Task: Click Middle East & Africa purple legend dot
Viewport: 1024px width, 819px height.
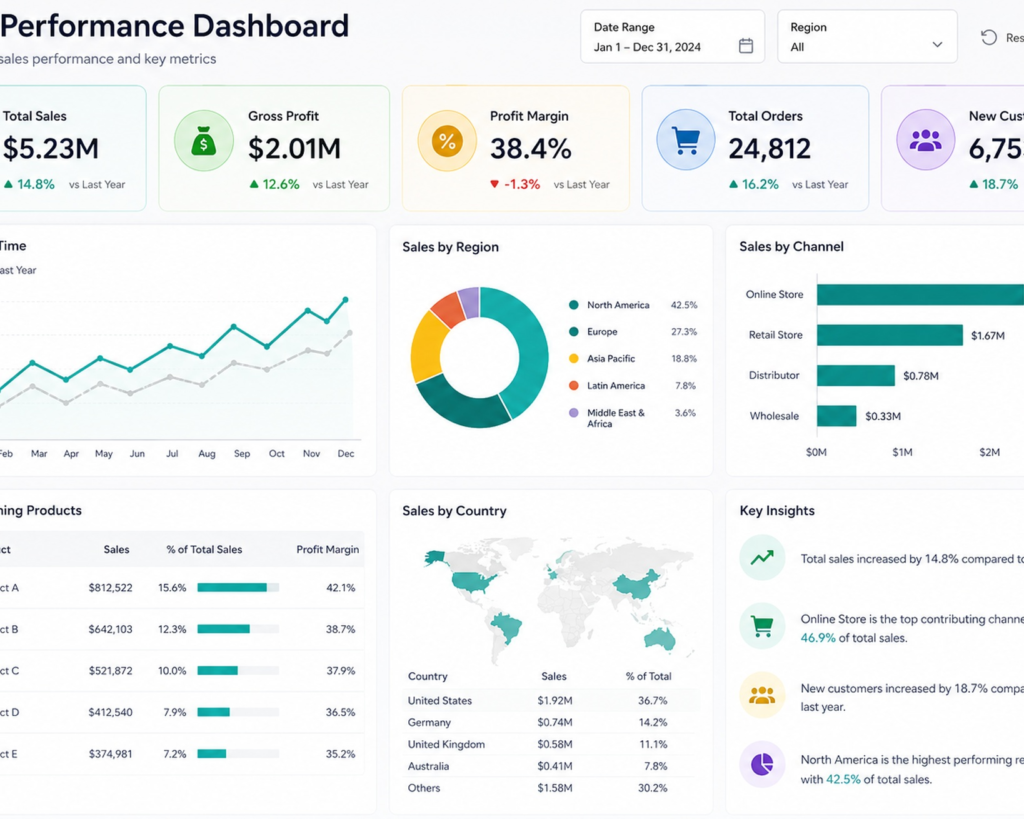Action: click(573, 413)
